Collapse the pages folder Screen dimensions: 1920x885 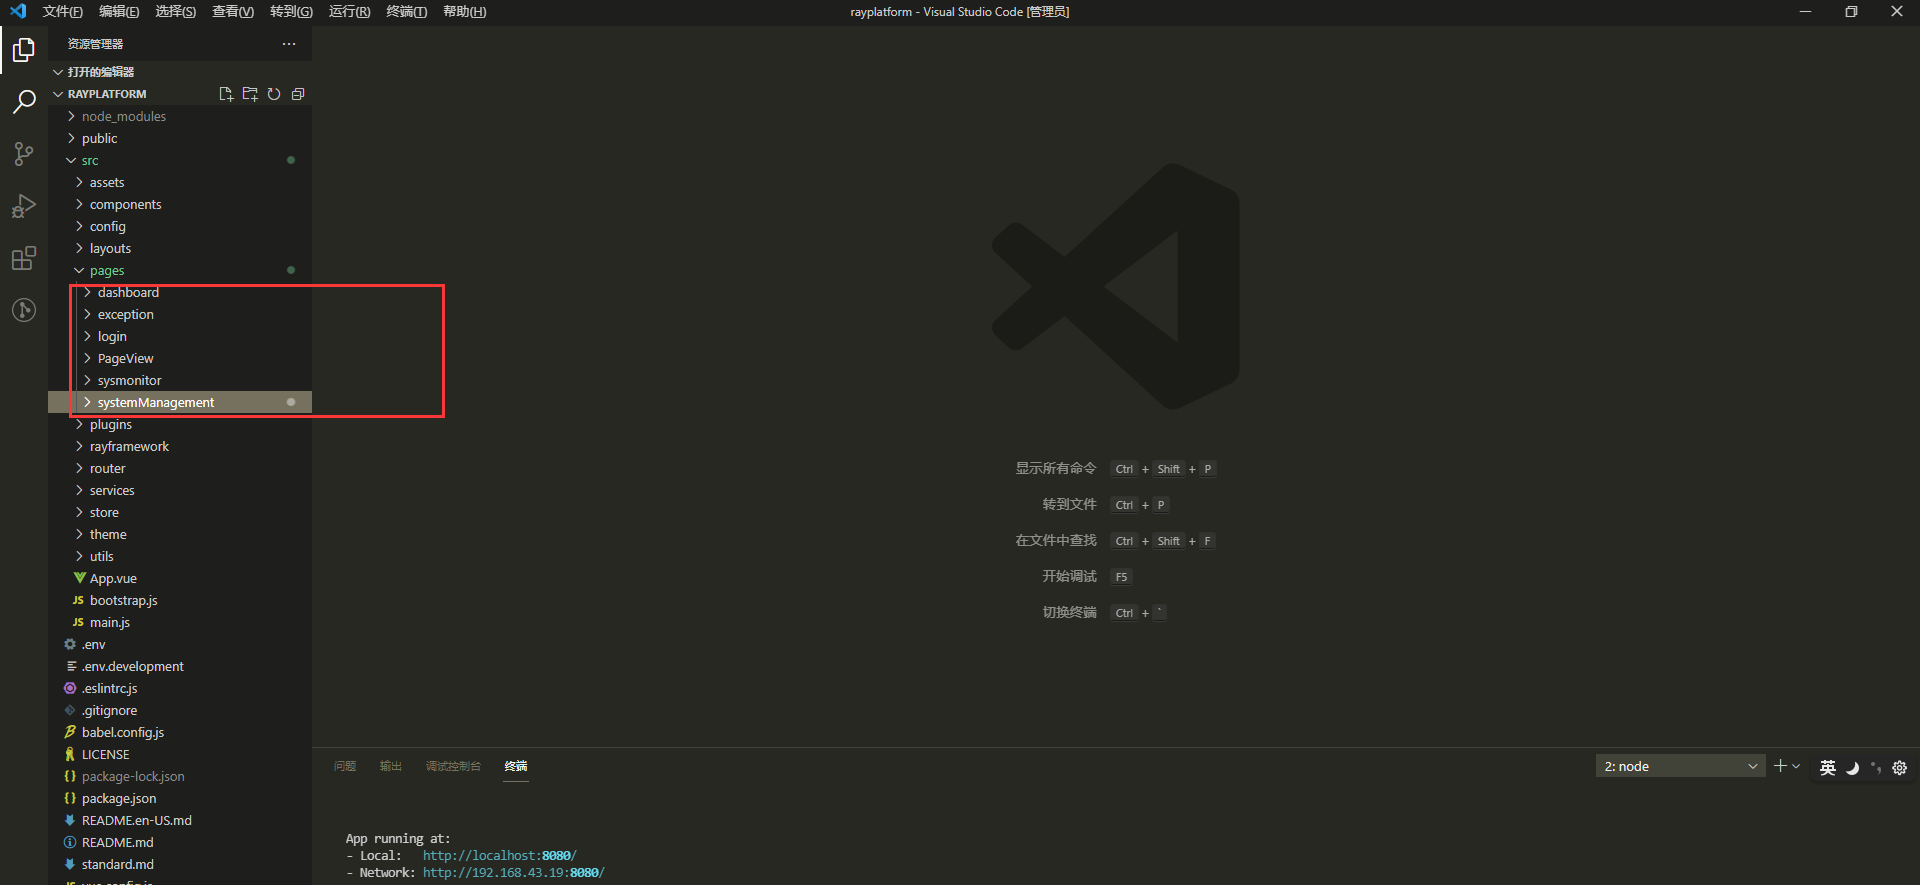pyautogui.click(x=180, y=270)
